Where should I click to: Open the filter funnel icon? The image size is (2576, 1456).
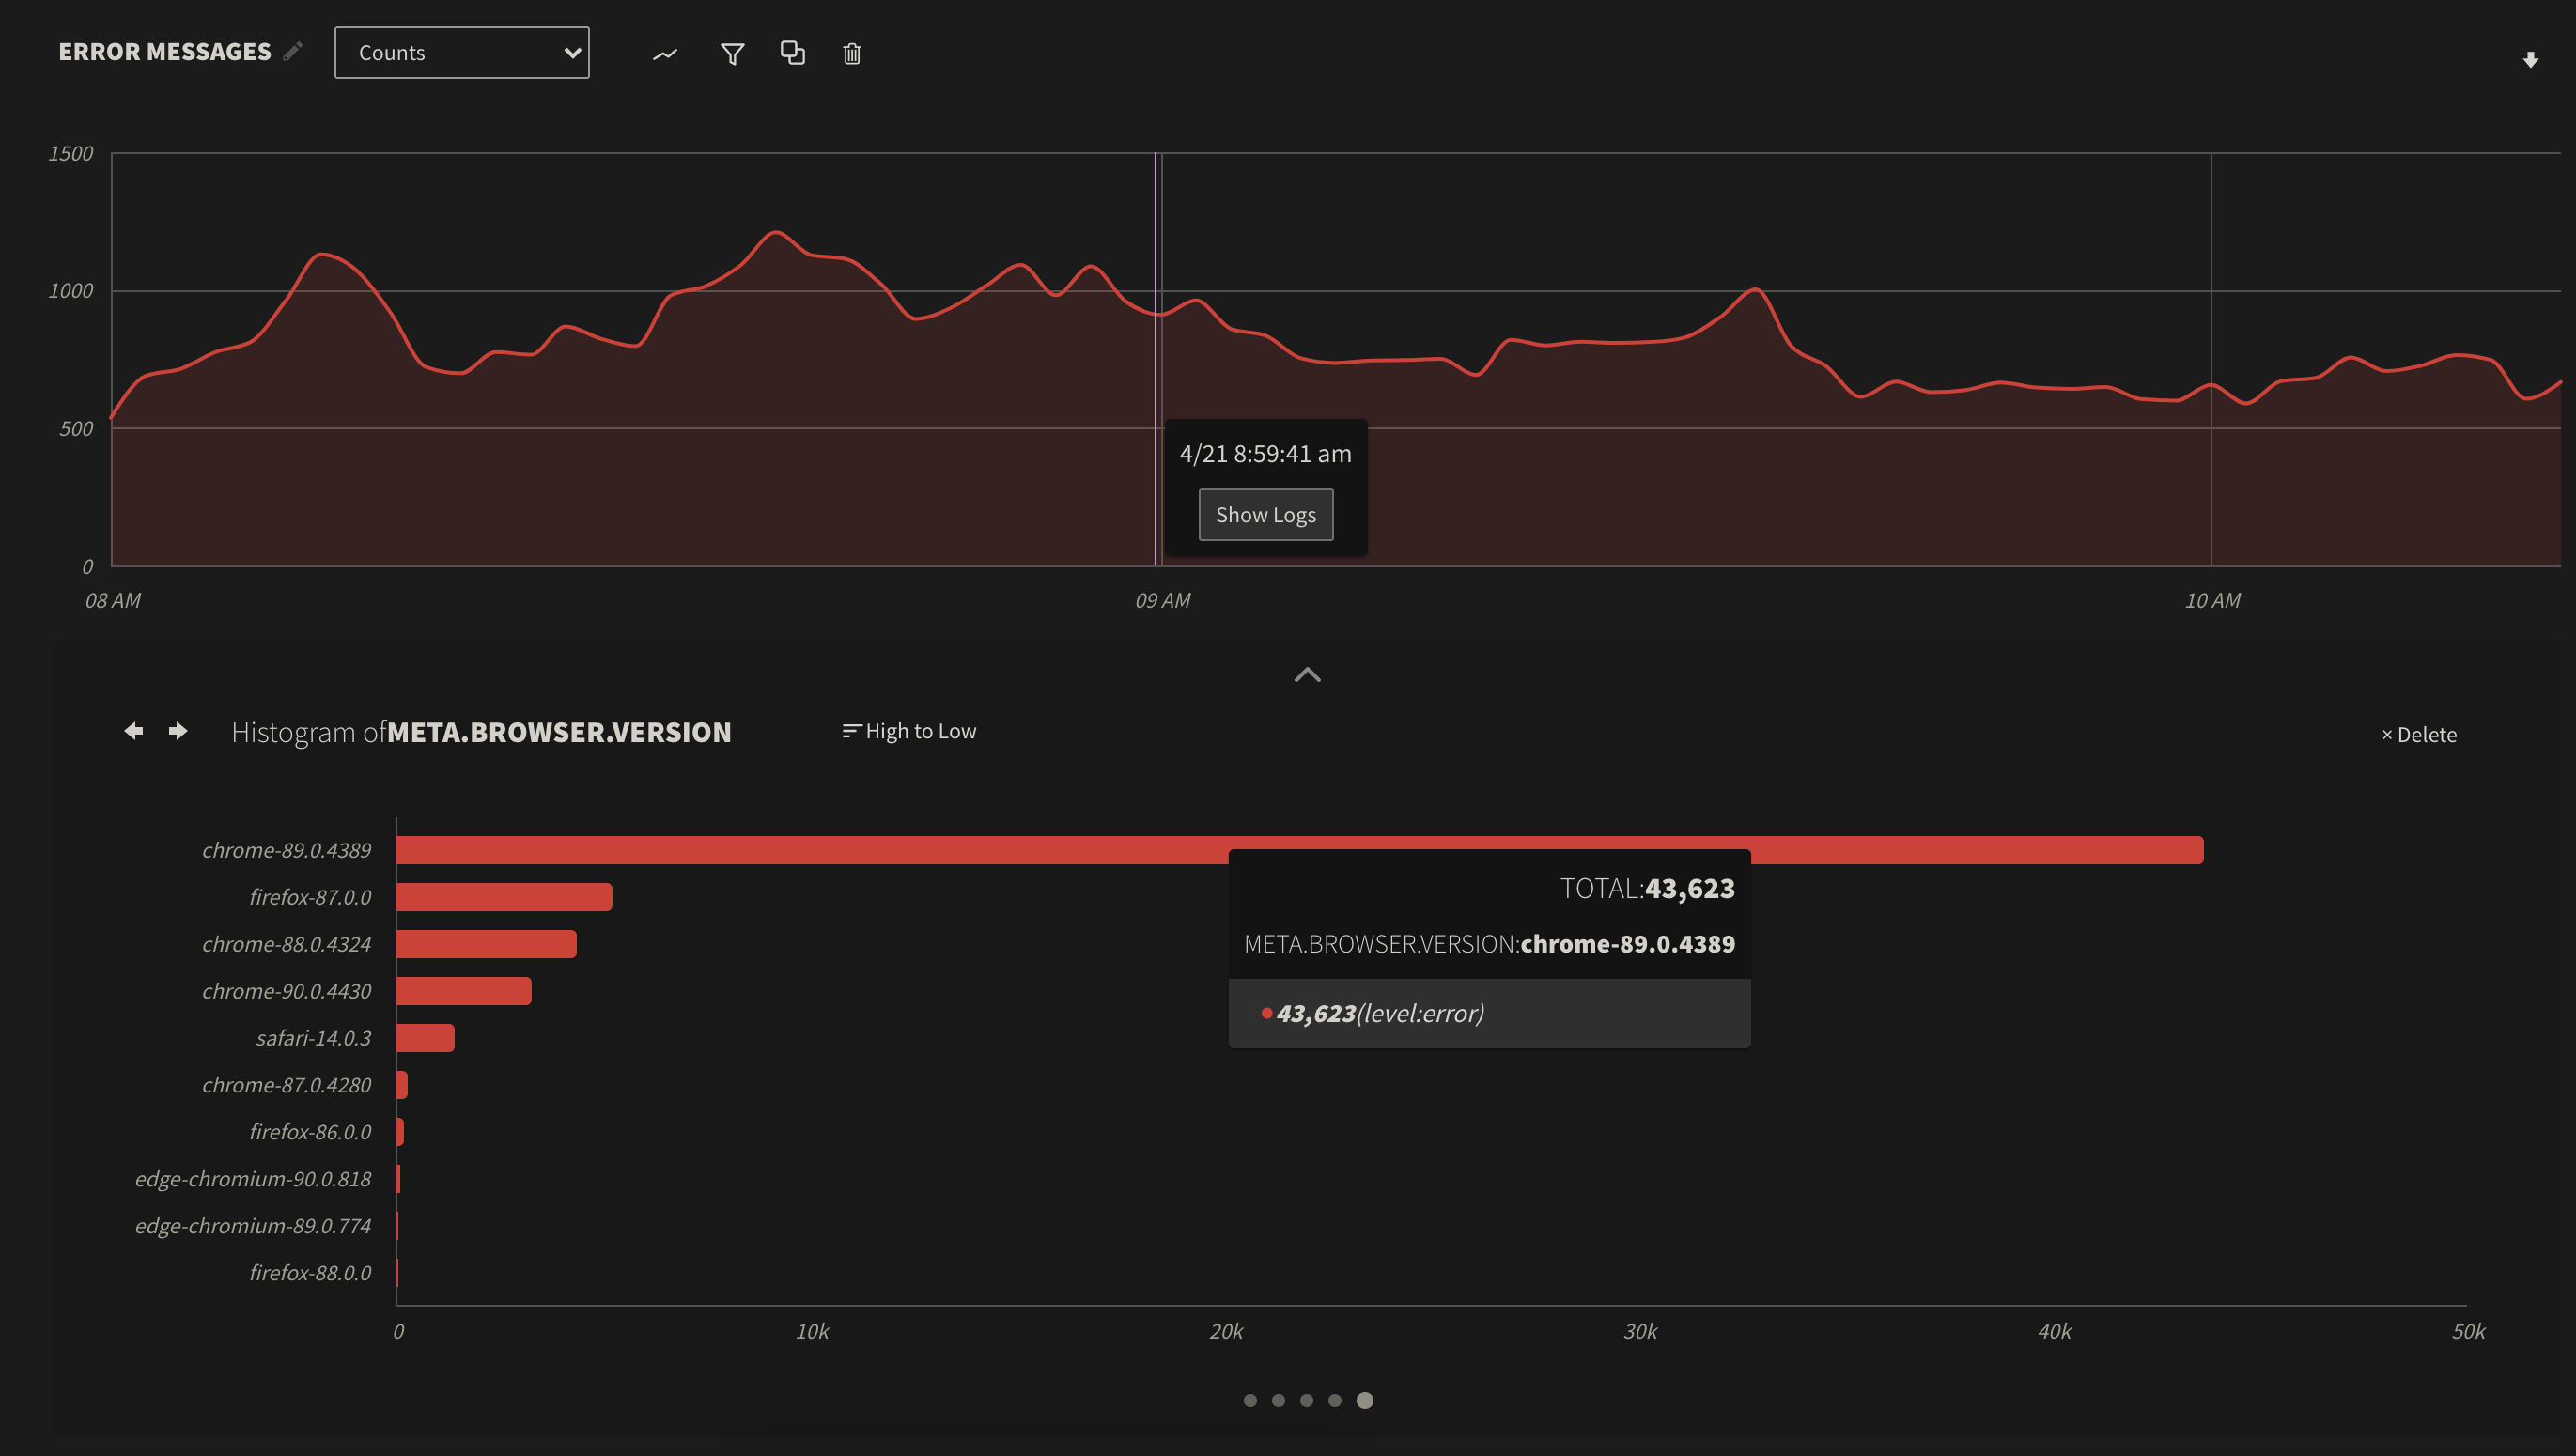click(x=732, y=54)
